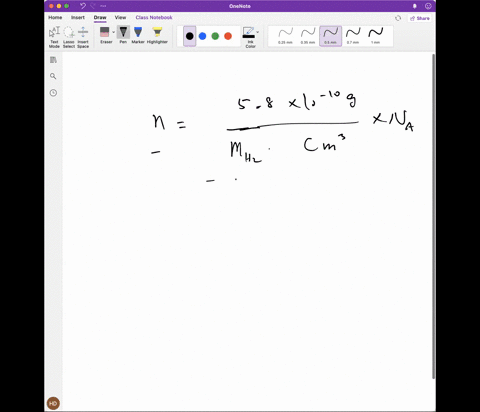This screenshot has width=480, height=412.
Task: Open the feedback smiley icon
Action: (428, 6)
